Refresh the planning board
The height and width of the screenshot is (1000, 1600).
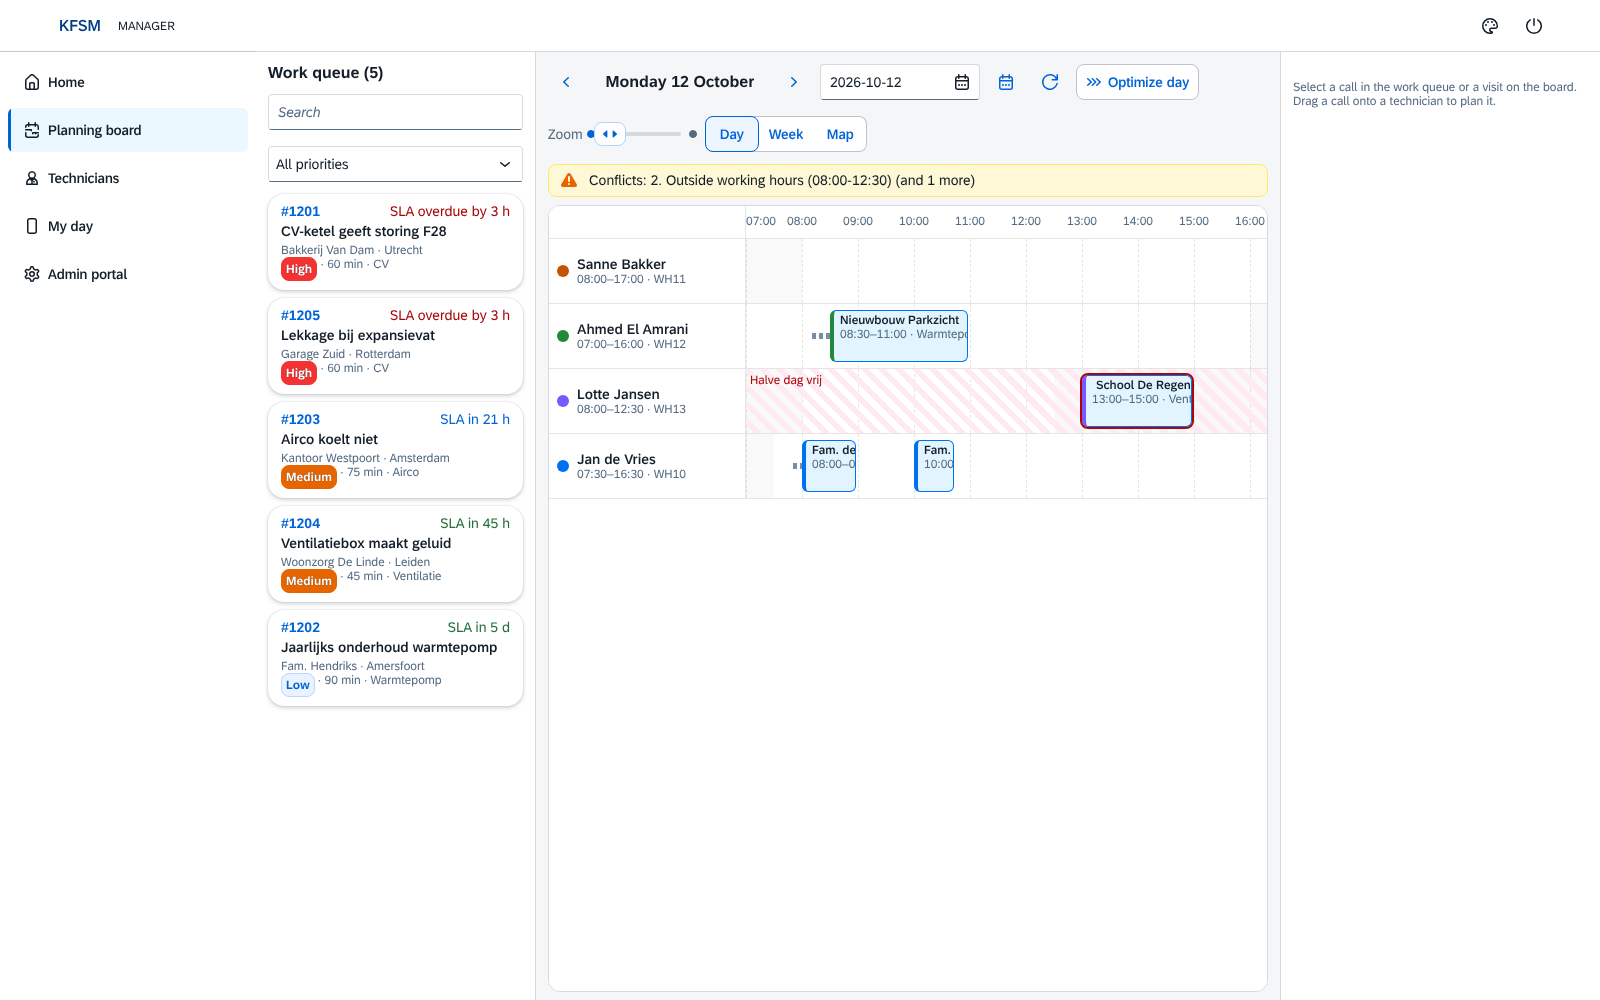(x=1050, y=82)
